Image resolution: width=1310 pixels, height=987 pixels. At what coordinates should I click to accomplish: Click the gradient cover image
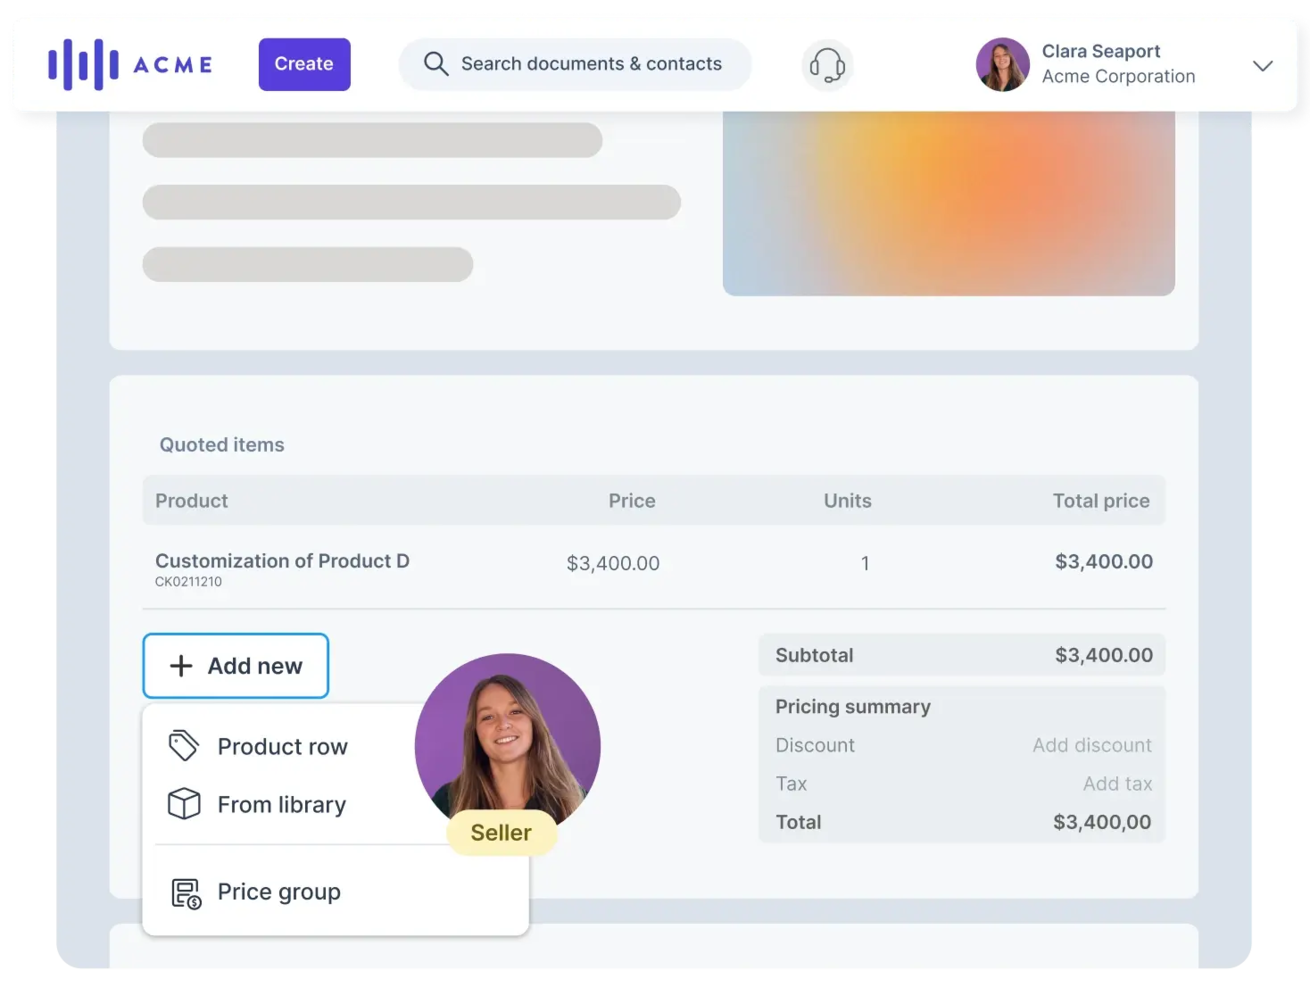tap(948, 203)
